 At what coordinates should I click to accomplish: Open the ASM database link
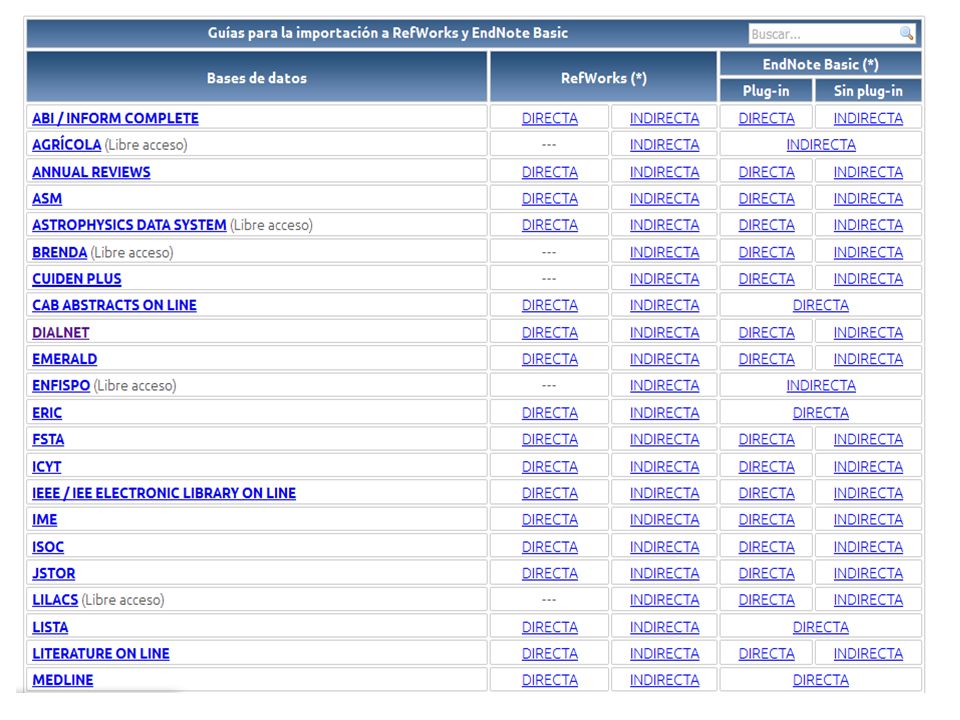tap(47, 199)
